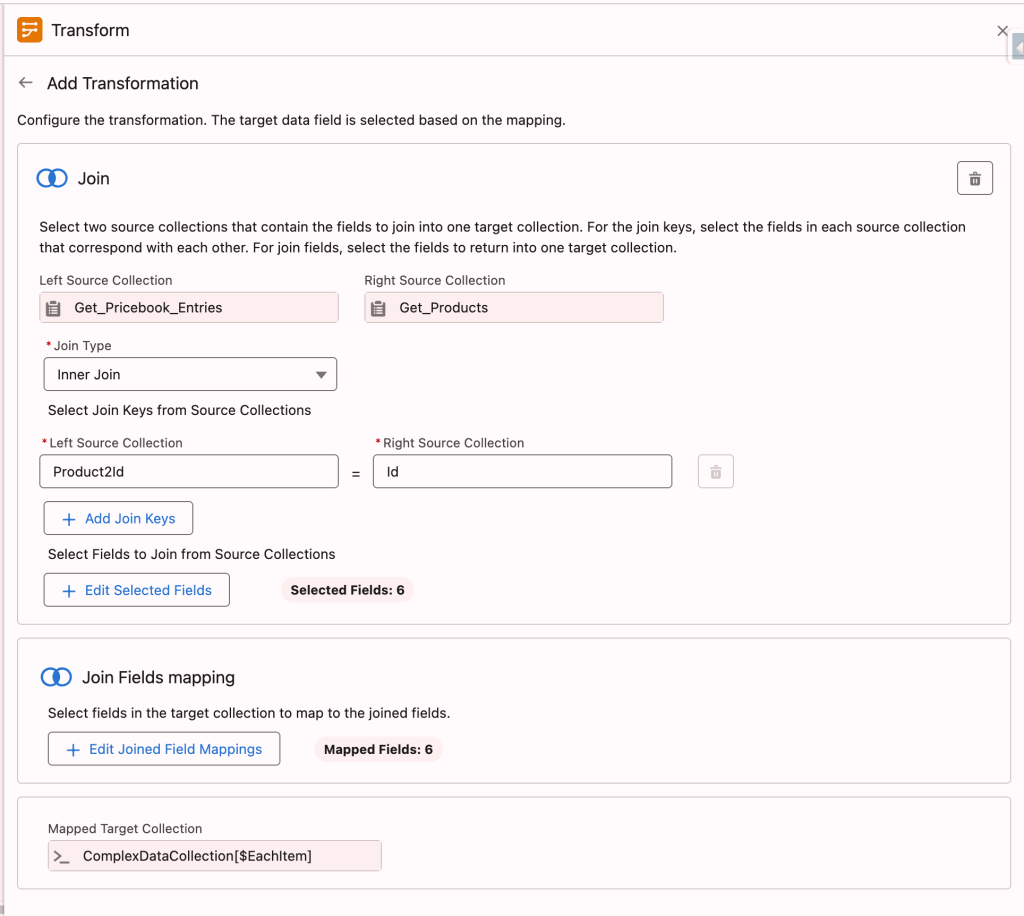The image size is (1024, 916).
Task: Open the Join Type dropdown
Action: coord(190,374)
